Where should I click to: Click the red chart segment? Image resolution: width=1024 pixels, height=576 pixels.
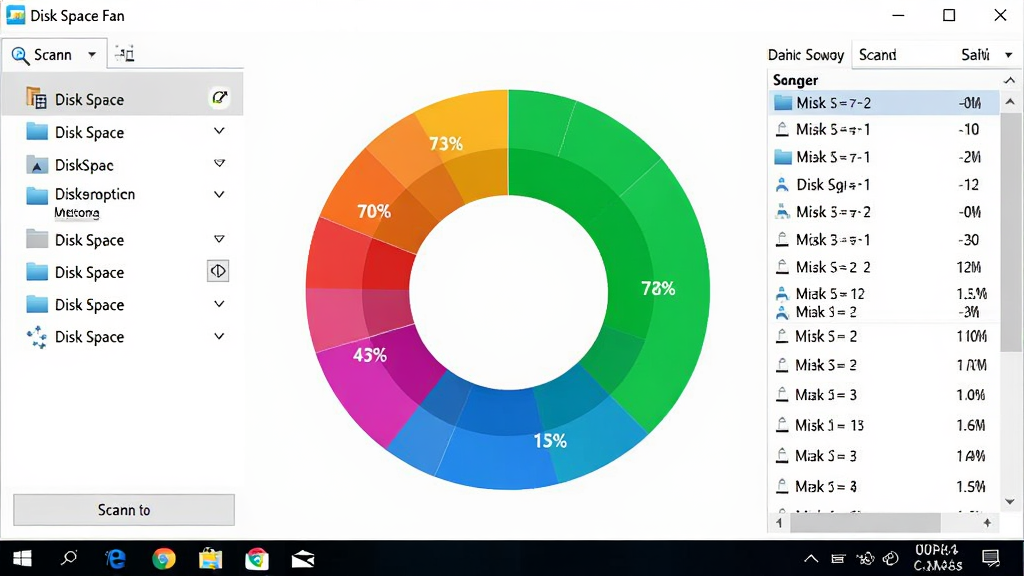[x=346, y=255]
